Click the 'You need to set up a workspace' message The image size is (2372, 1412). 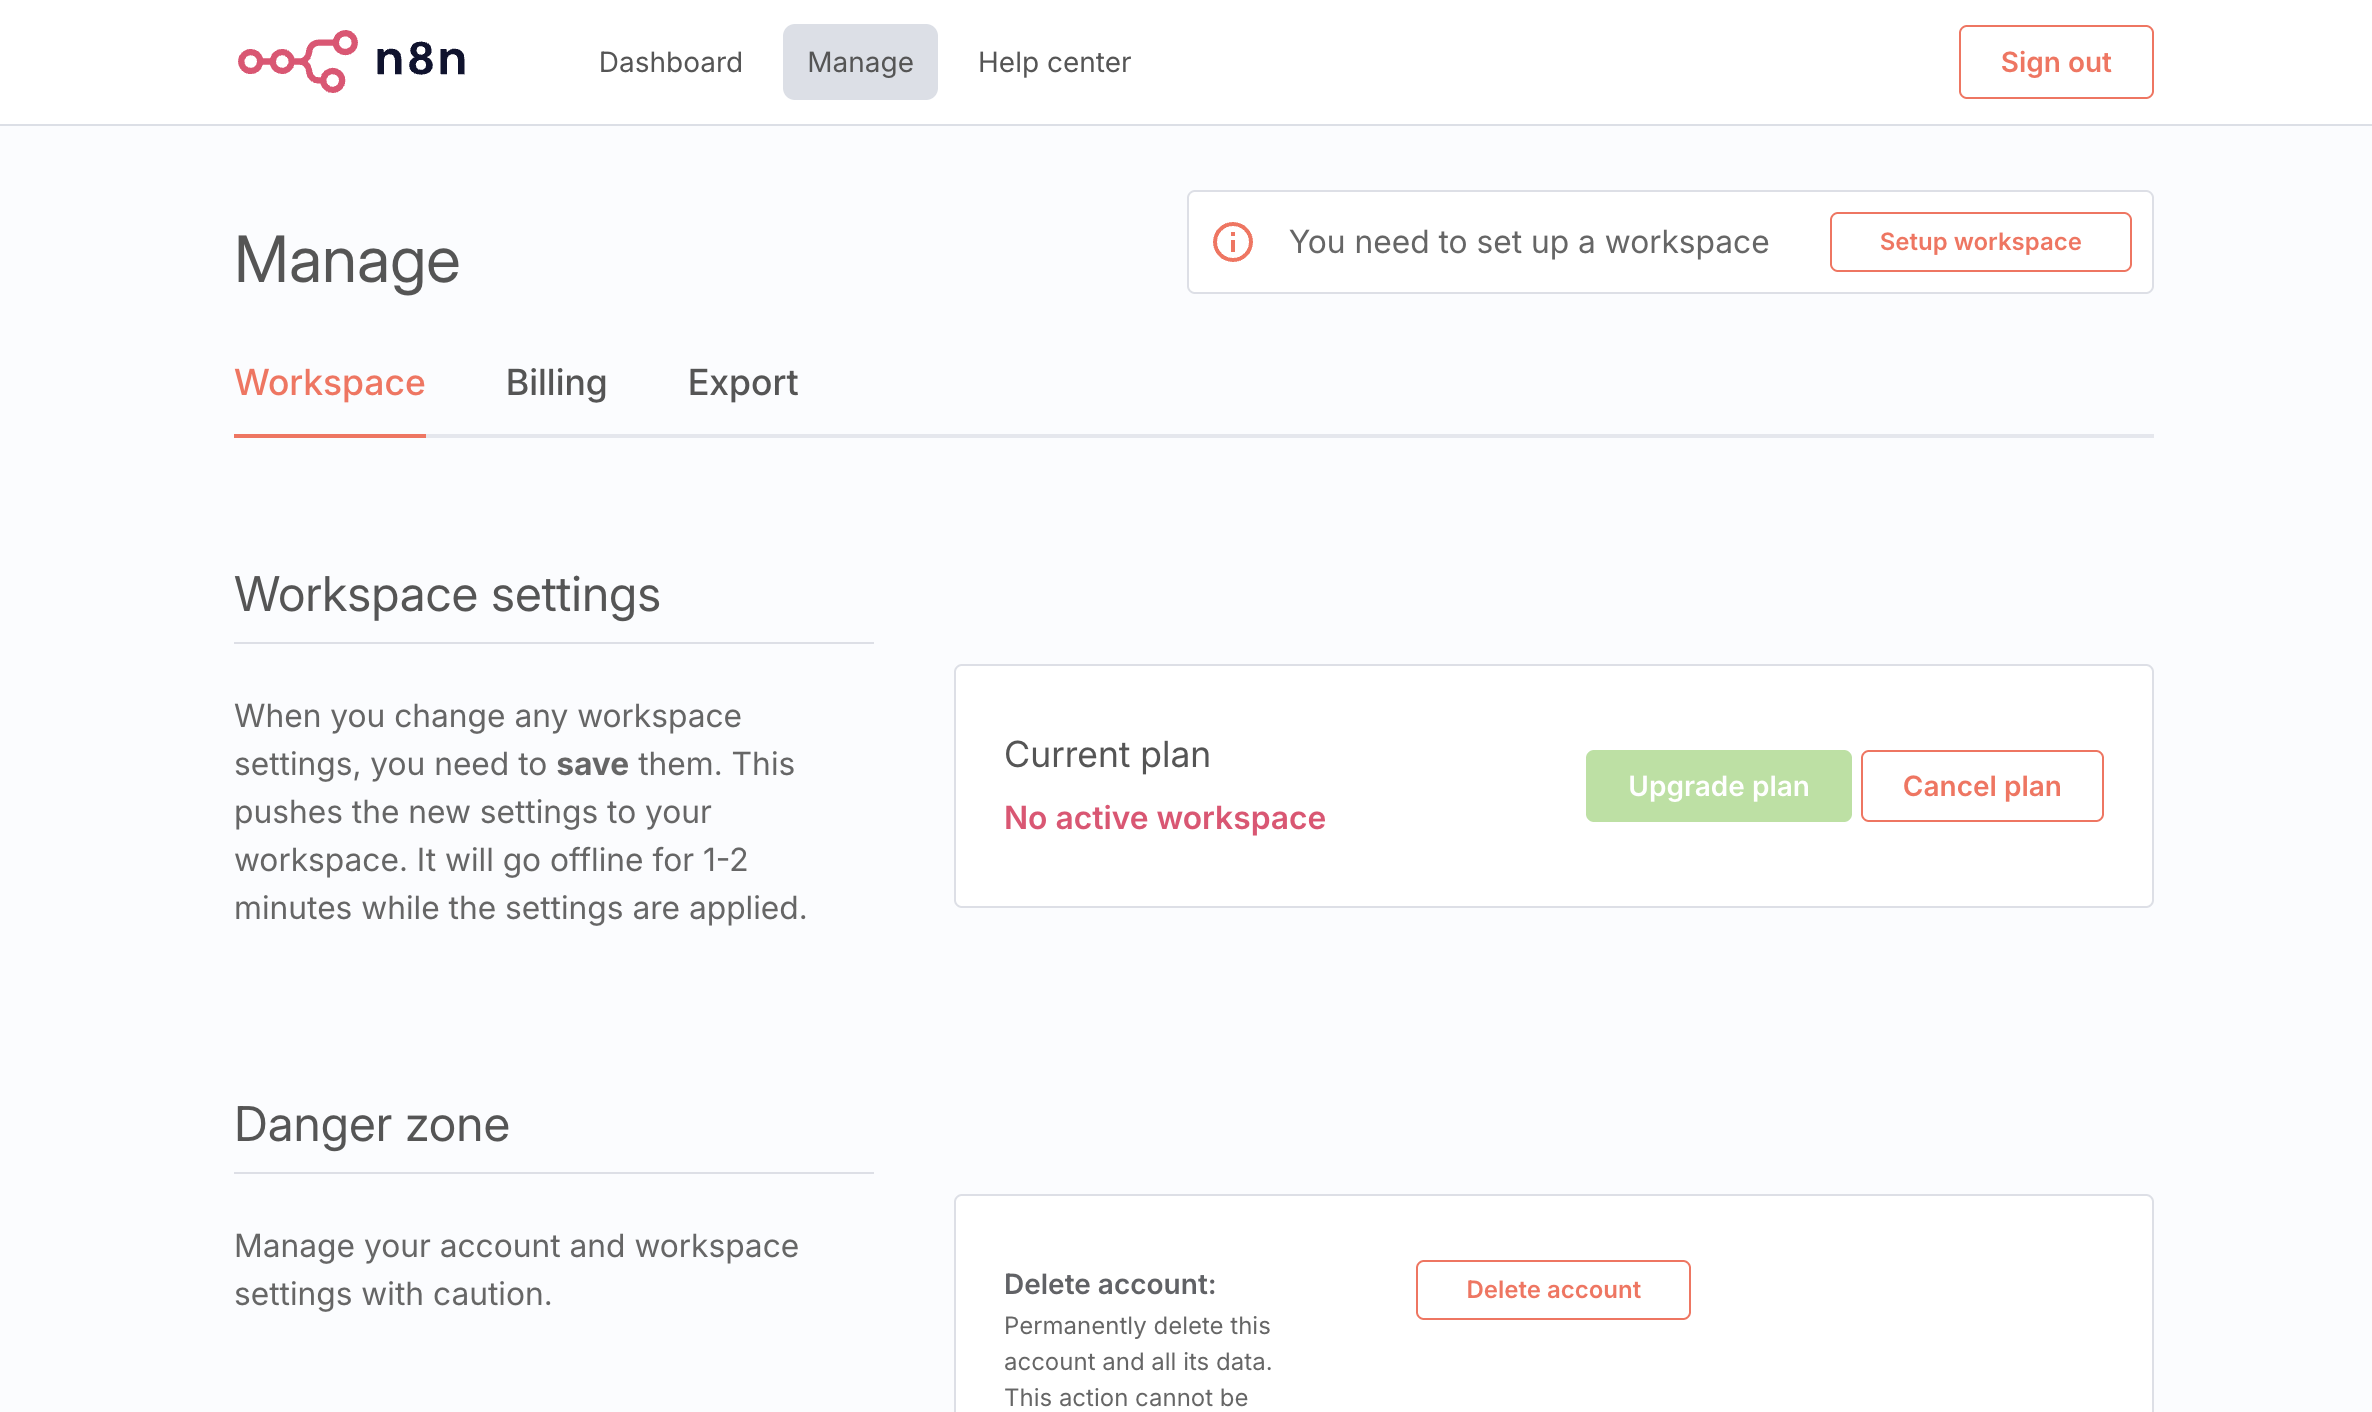coord(1528,242)
